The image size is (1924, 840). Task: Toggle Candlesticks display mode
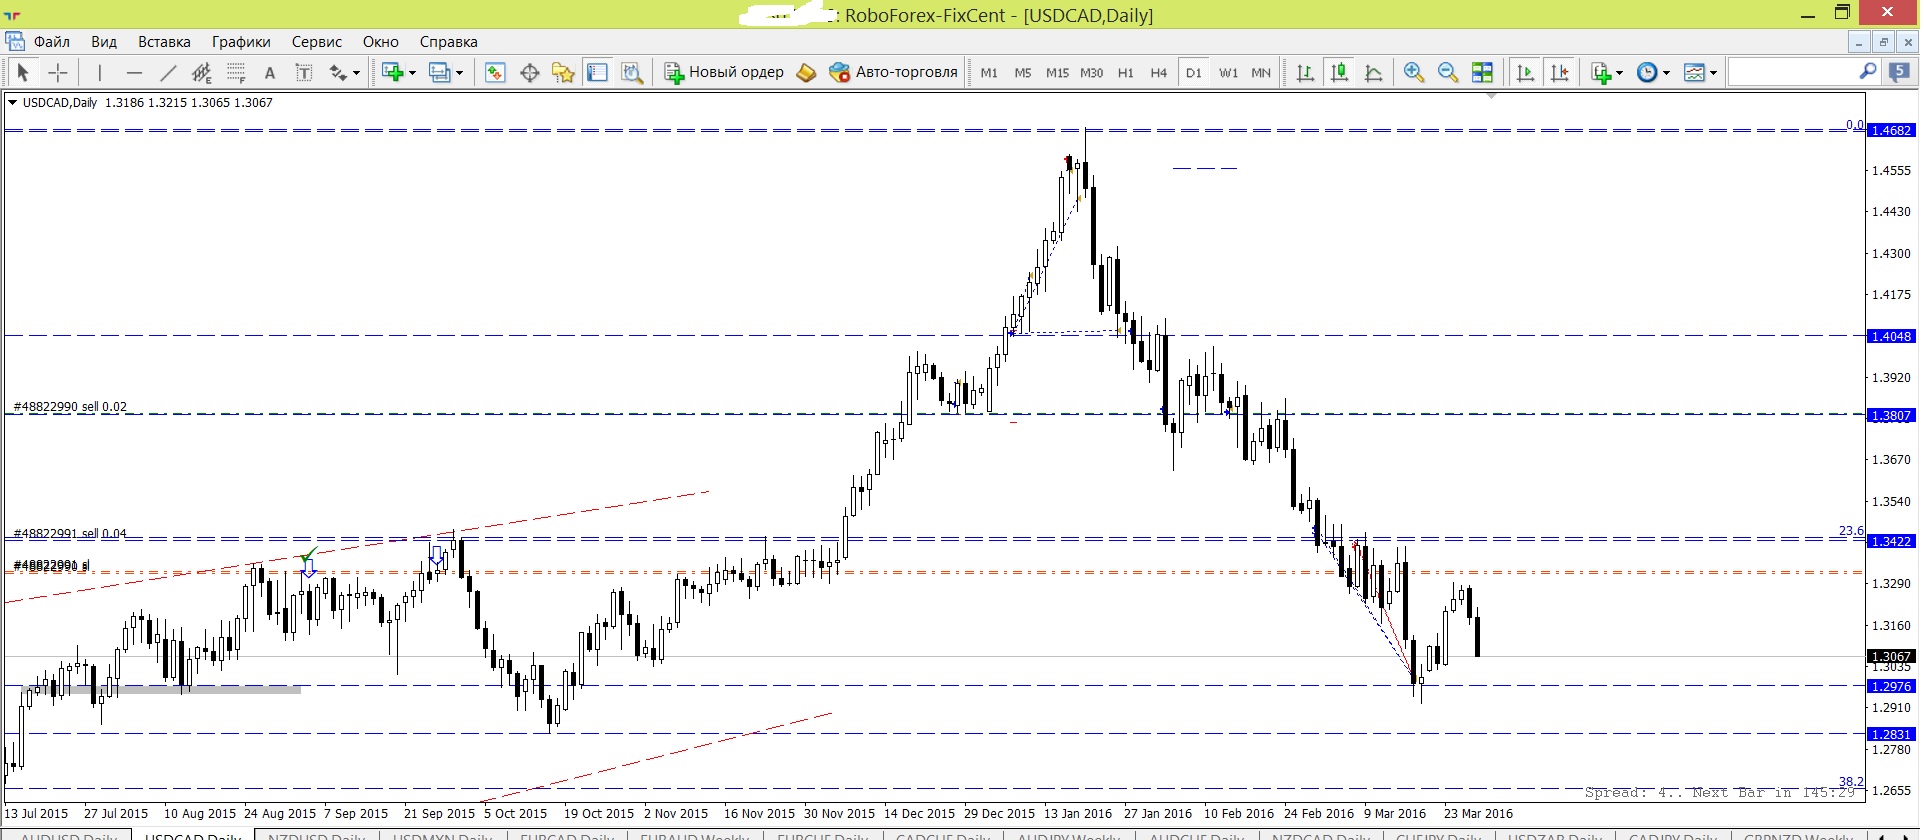pyautogui.click(x=1339, y=72)
